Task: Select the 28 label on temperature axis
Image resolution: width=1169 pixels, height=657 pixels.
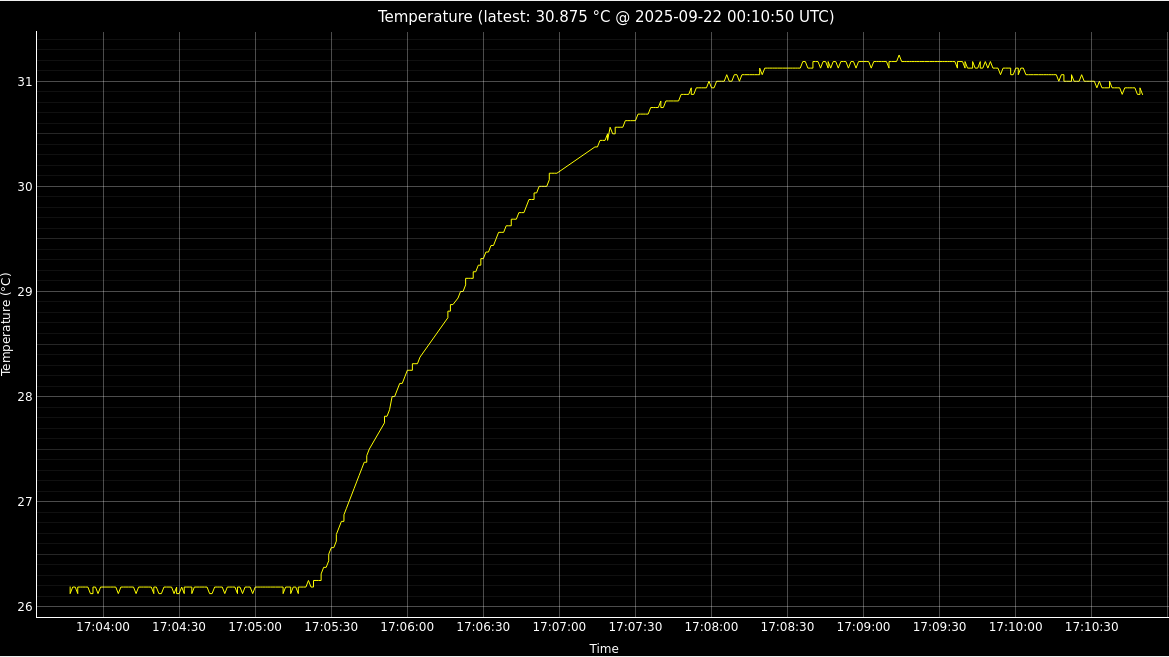Action: click(22, 397)
